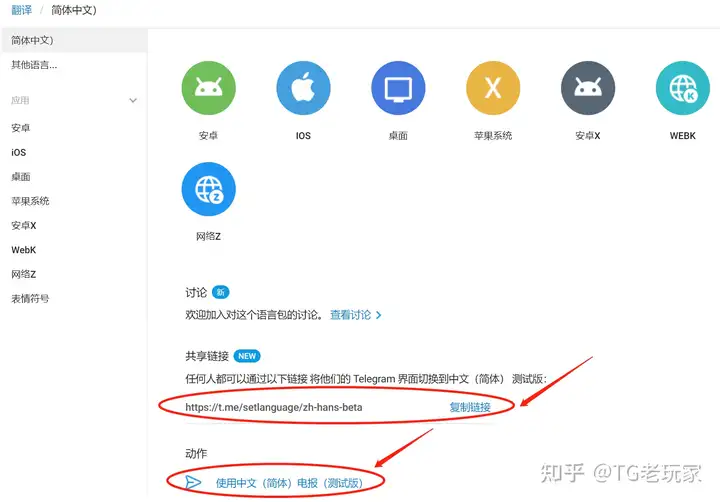Image resolution: width=720 pixels, height=502 pixels.
Task: Open 表情符号 in the sidebar
Action: click(x=30, y=299)
